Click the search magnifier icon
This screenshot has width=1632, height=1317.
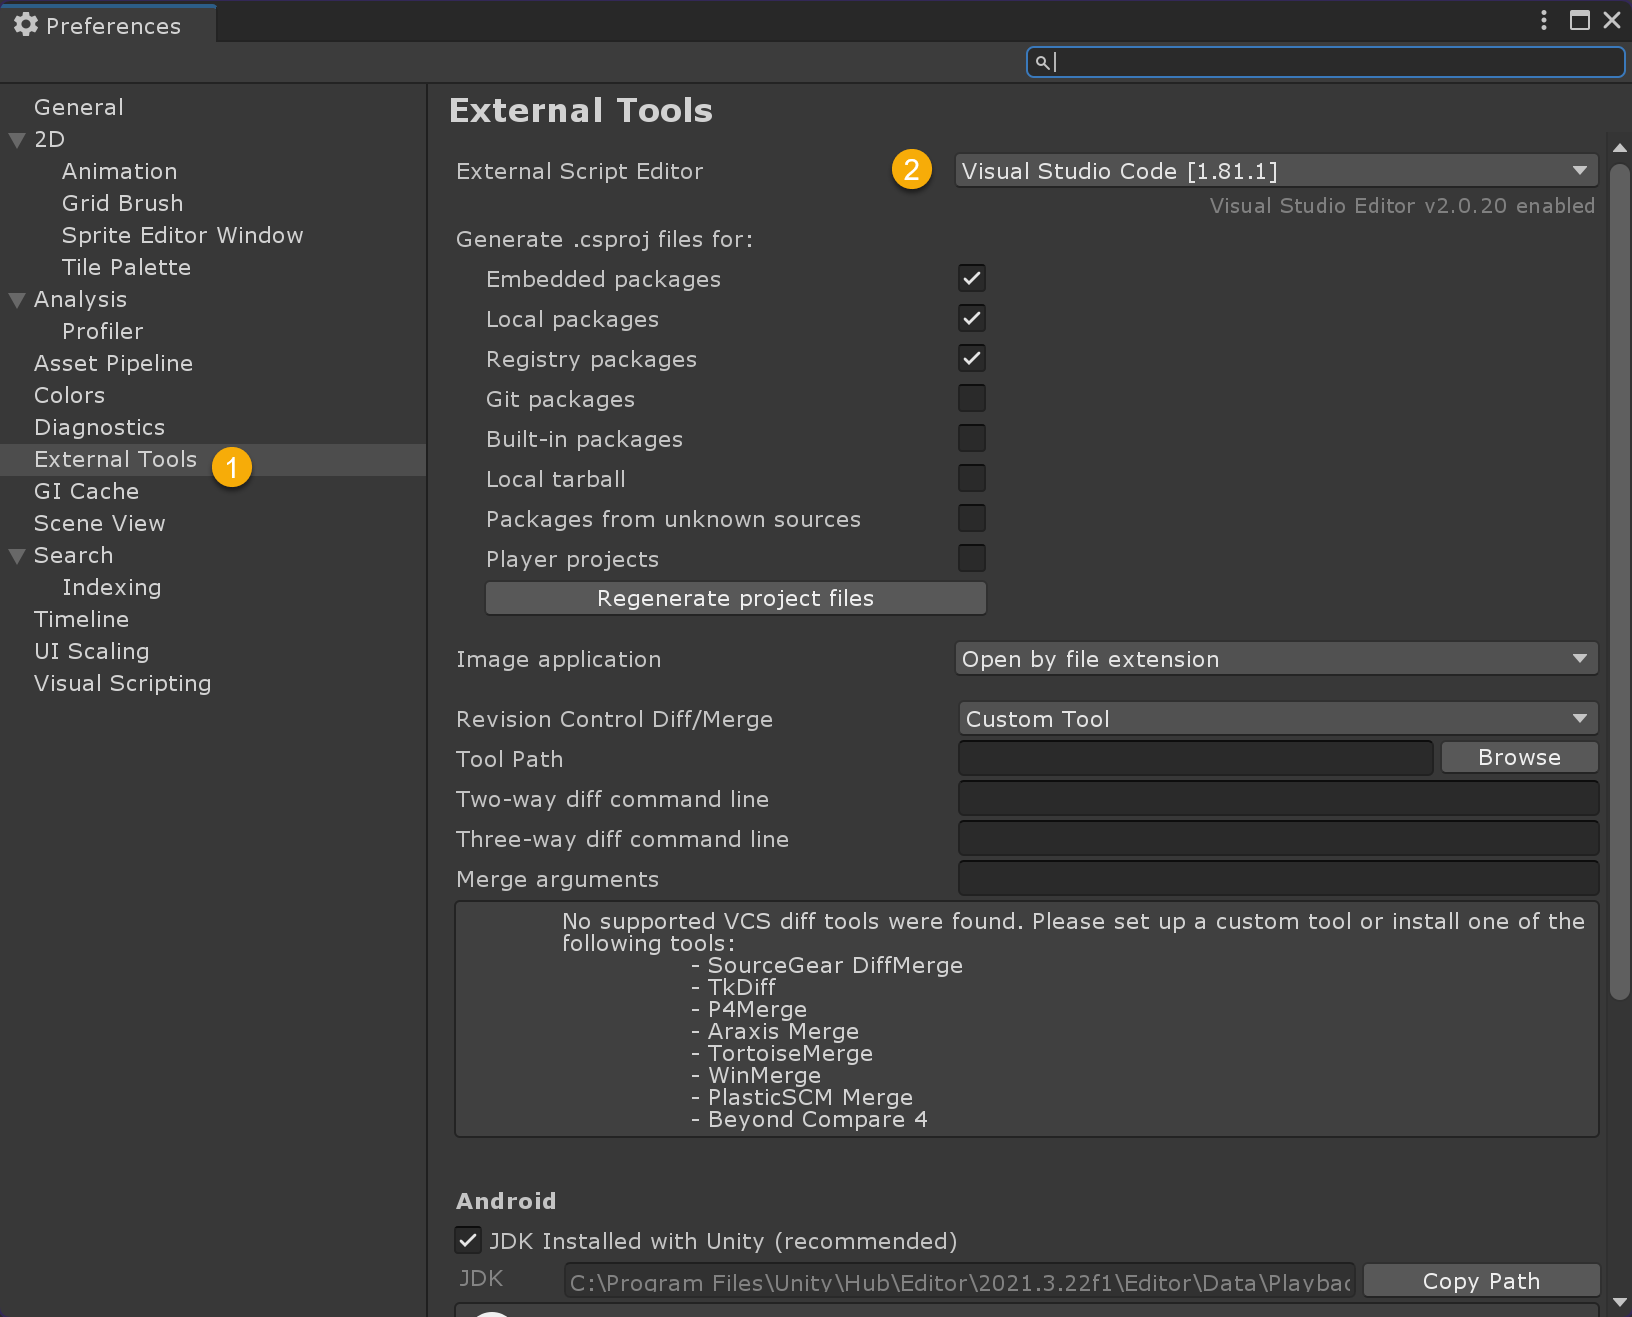tap(1042, 63)
